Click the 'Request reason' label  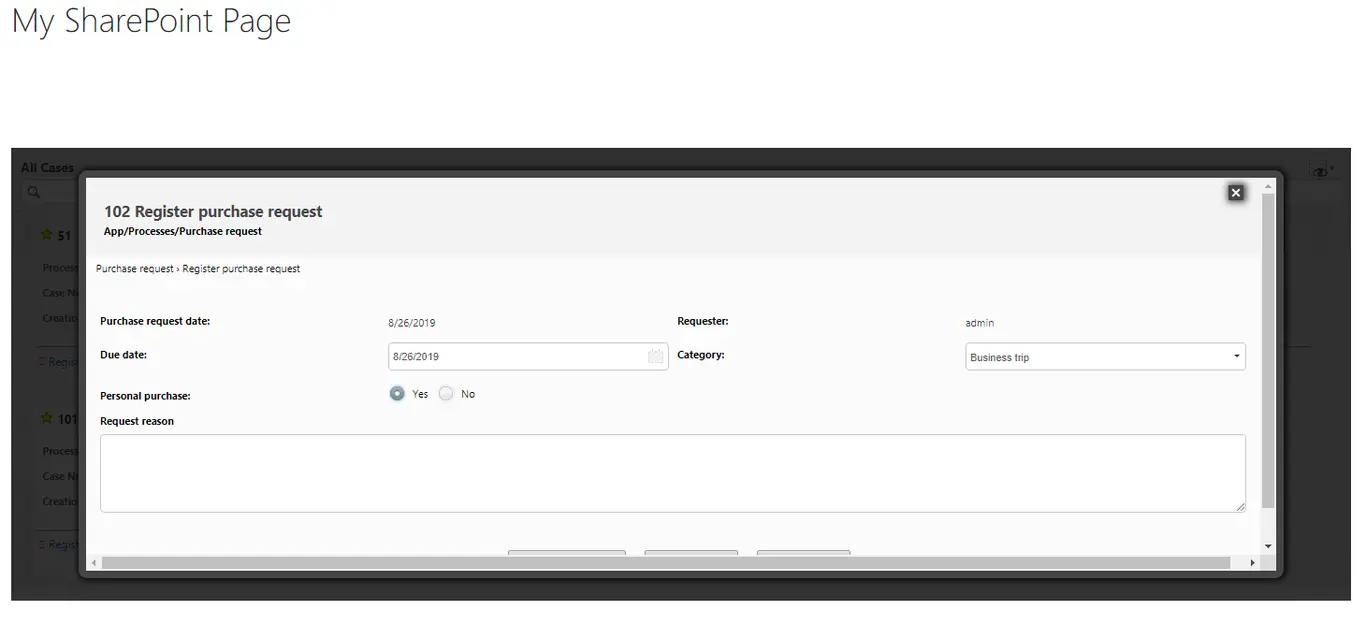137,421
